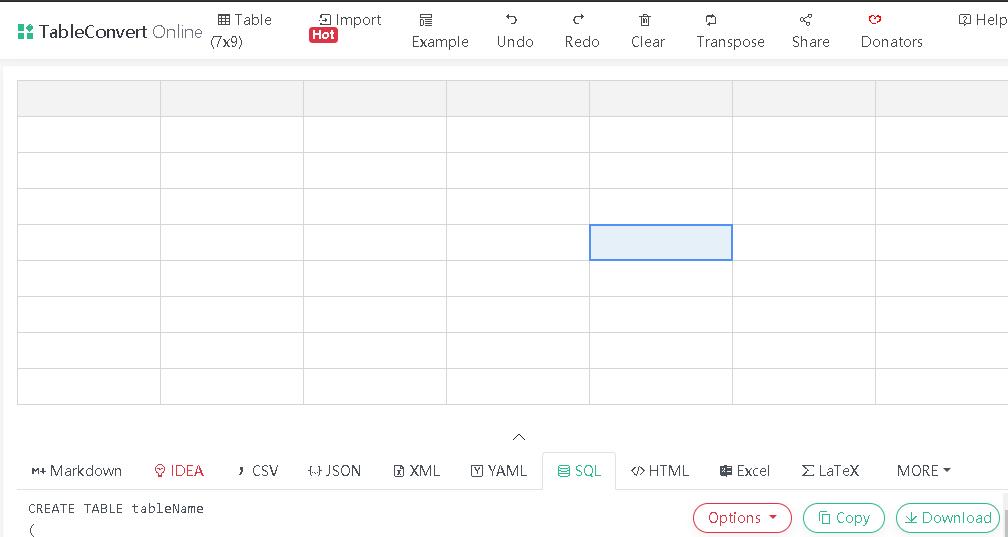Load the Example table data
The width and height of the screenshot is (1008, 537).
coord(427,20)
